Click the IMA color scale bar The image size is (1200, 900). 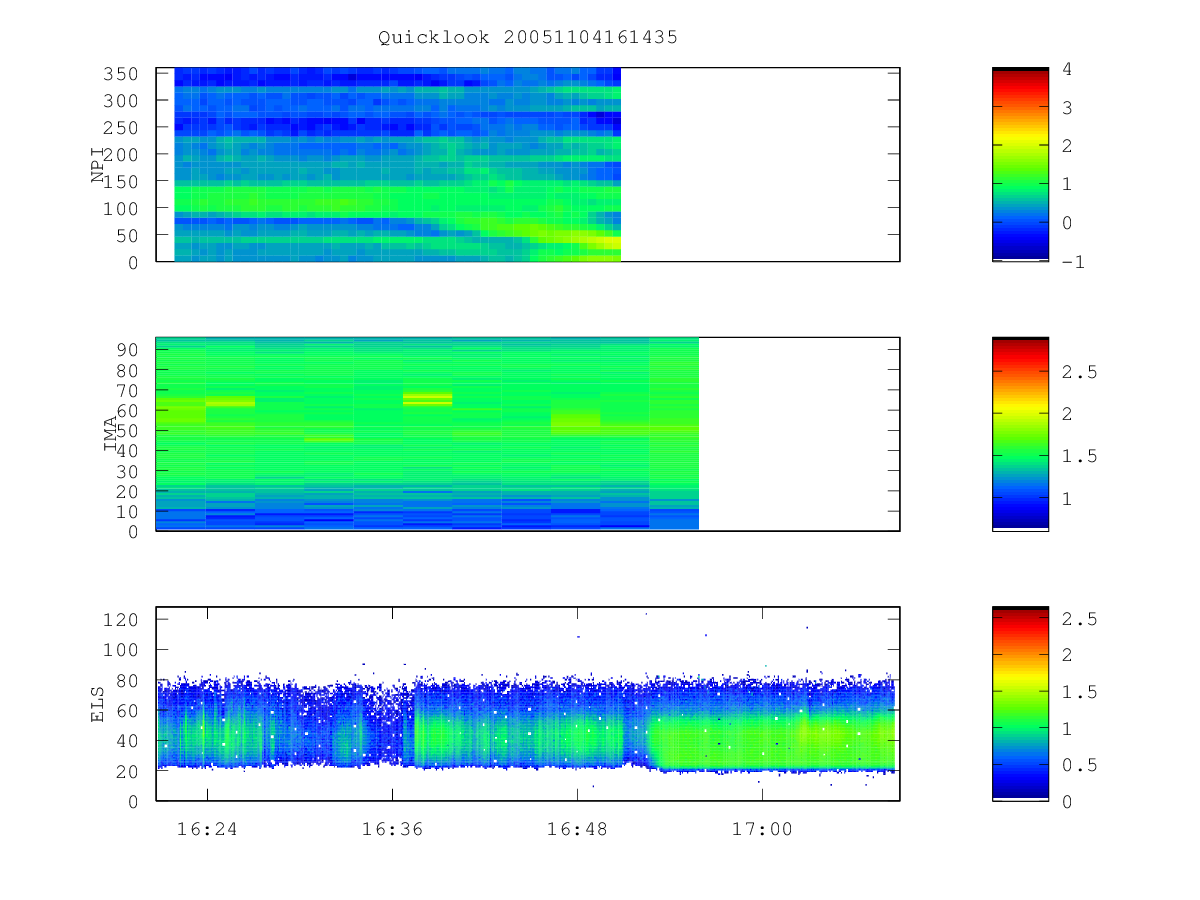[1020, 434]
